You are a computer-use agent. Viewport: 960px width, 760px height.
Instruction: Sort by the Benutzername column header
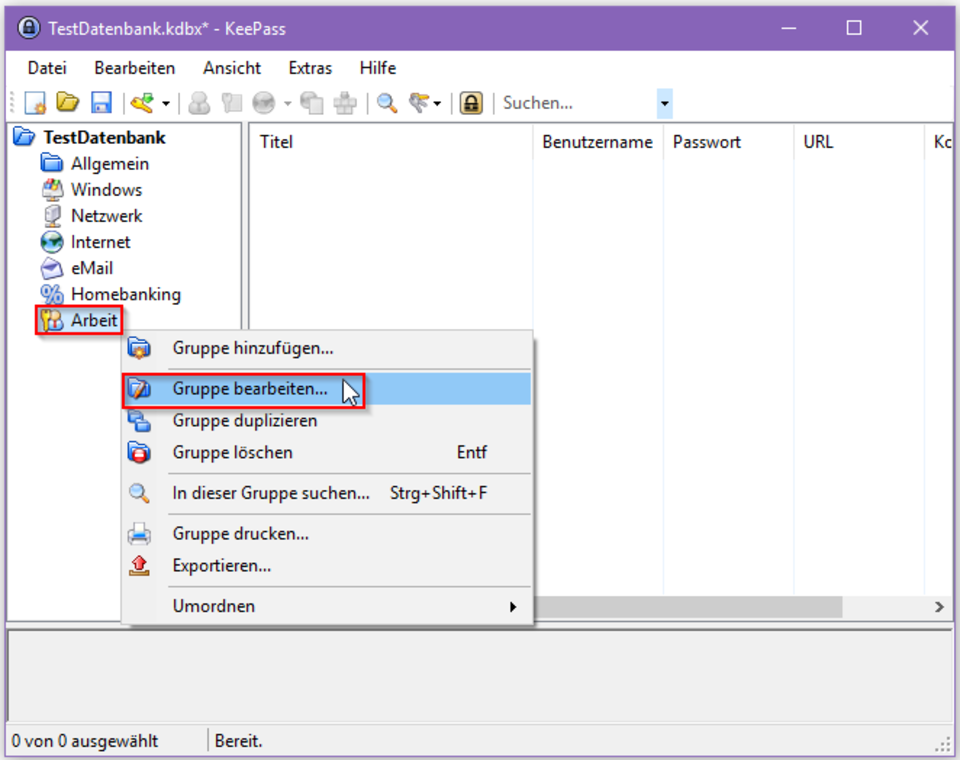point(598,142)
